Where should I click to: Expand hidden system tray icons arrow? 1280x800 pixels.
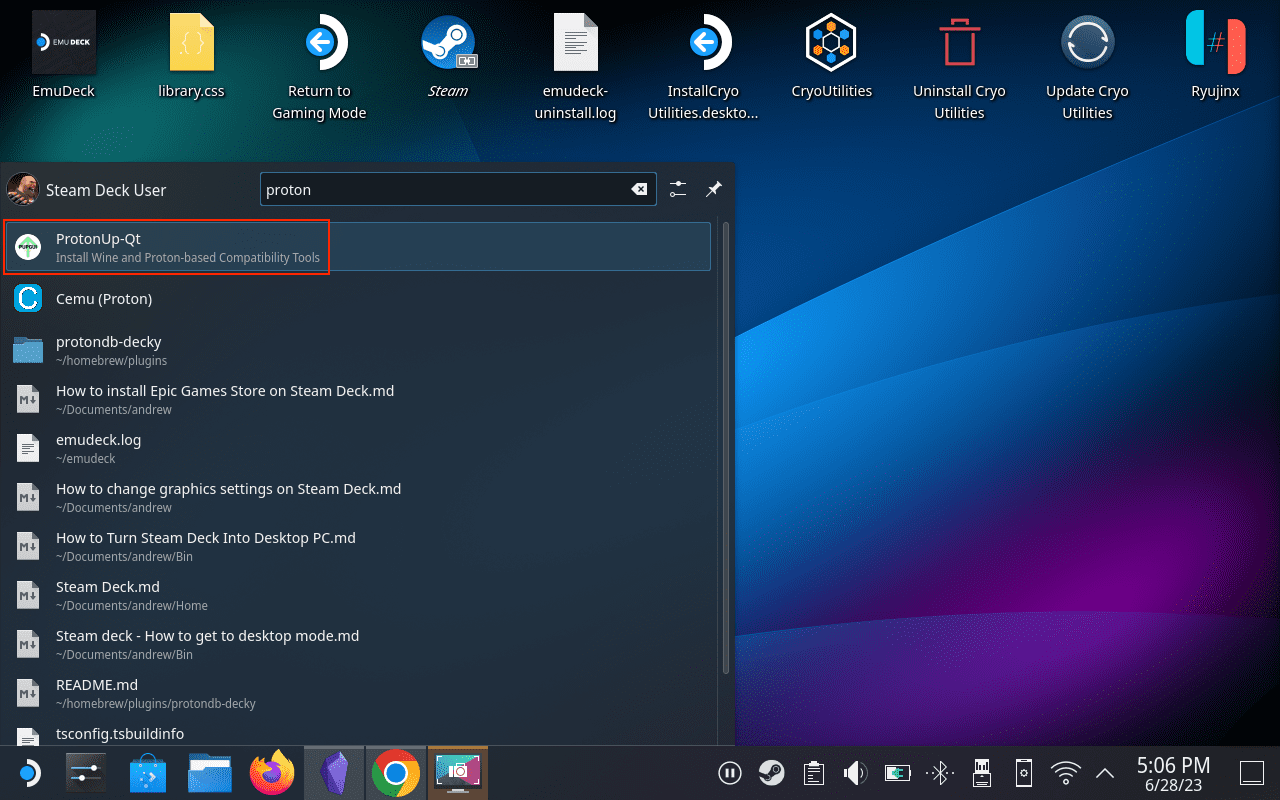(1106, 773)
